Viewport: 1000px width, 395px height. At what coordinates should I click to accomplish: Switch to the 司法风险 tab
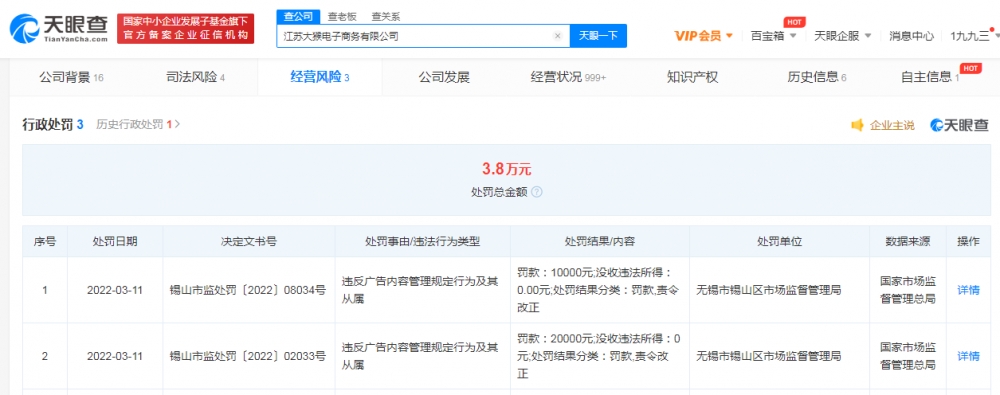(195, 78)
